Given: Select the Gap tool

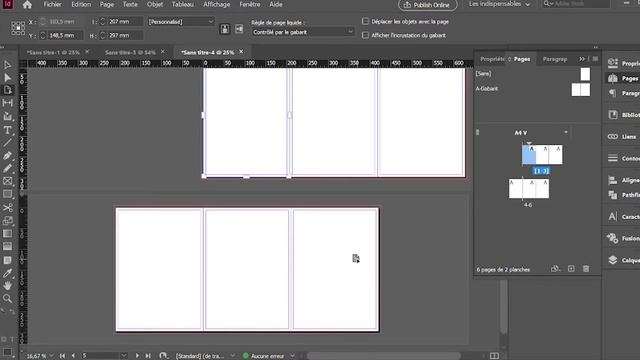Looking at the screenshot, I should click(x=7, y=103).
